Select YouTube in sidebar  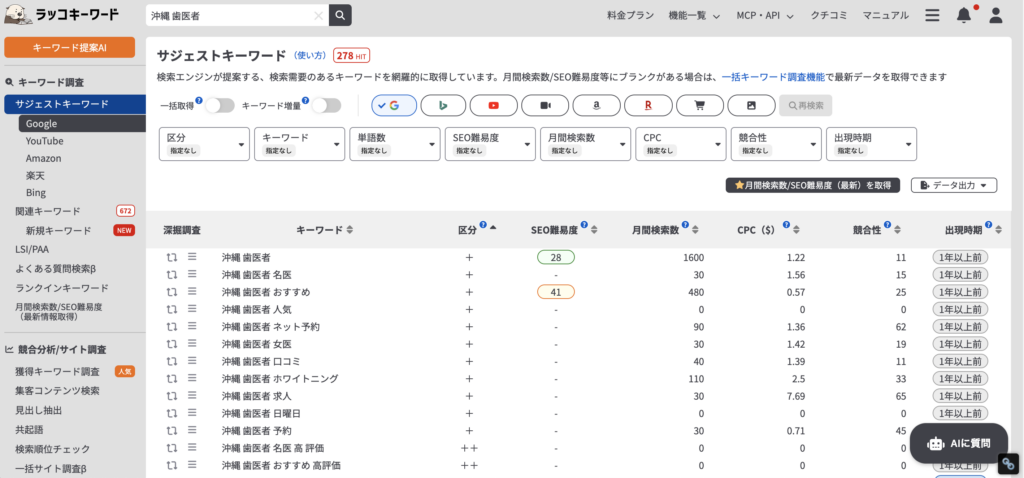point(44,141)
